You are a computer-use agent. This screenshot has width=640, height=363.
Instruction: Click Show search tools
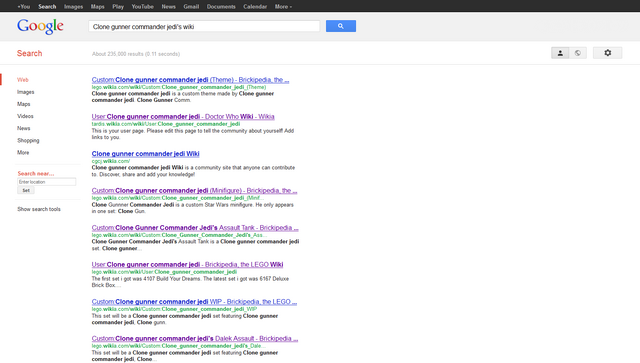click(x=39, y=209)
